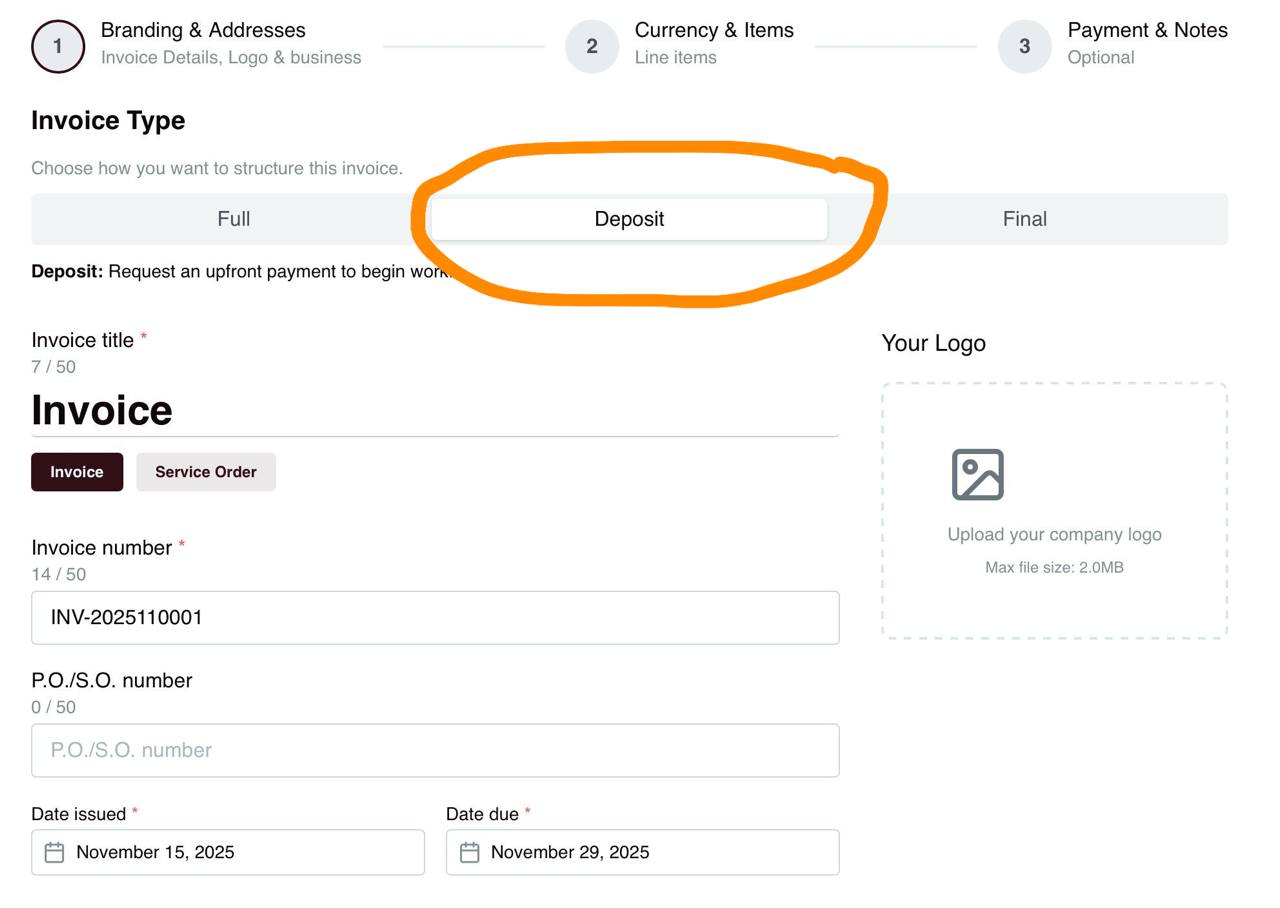Screen dimensions: 1280x908
Task: Click the Invoice title text field
Action: (x=435, y=411)
